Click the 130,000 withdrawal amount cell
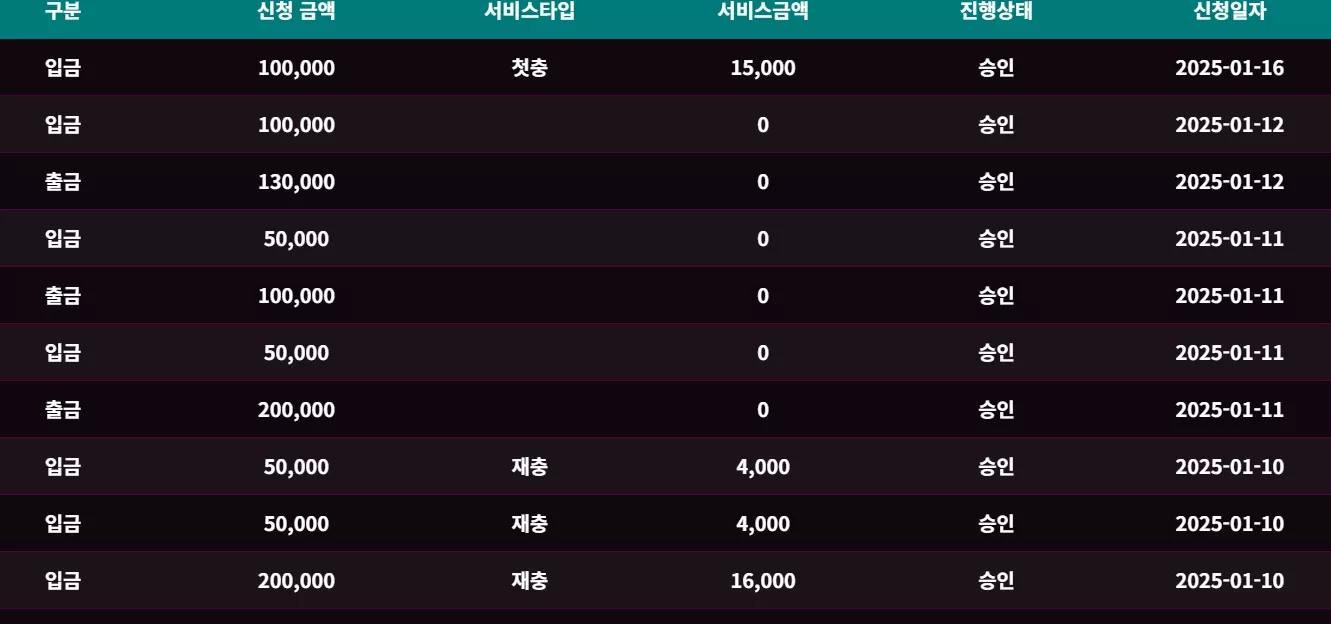 tap(296, 182)
